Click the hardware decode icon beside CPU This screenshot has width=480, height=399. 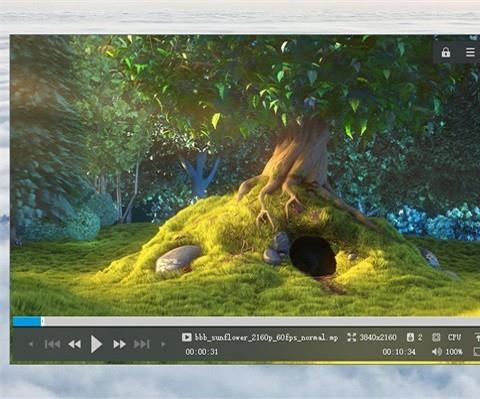tap(436, 337)
